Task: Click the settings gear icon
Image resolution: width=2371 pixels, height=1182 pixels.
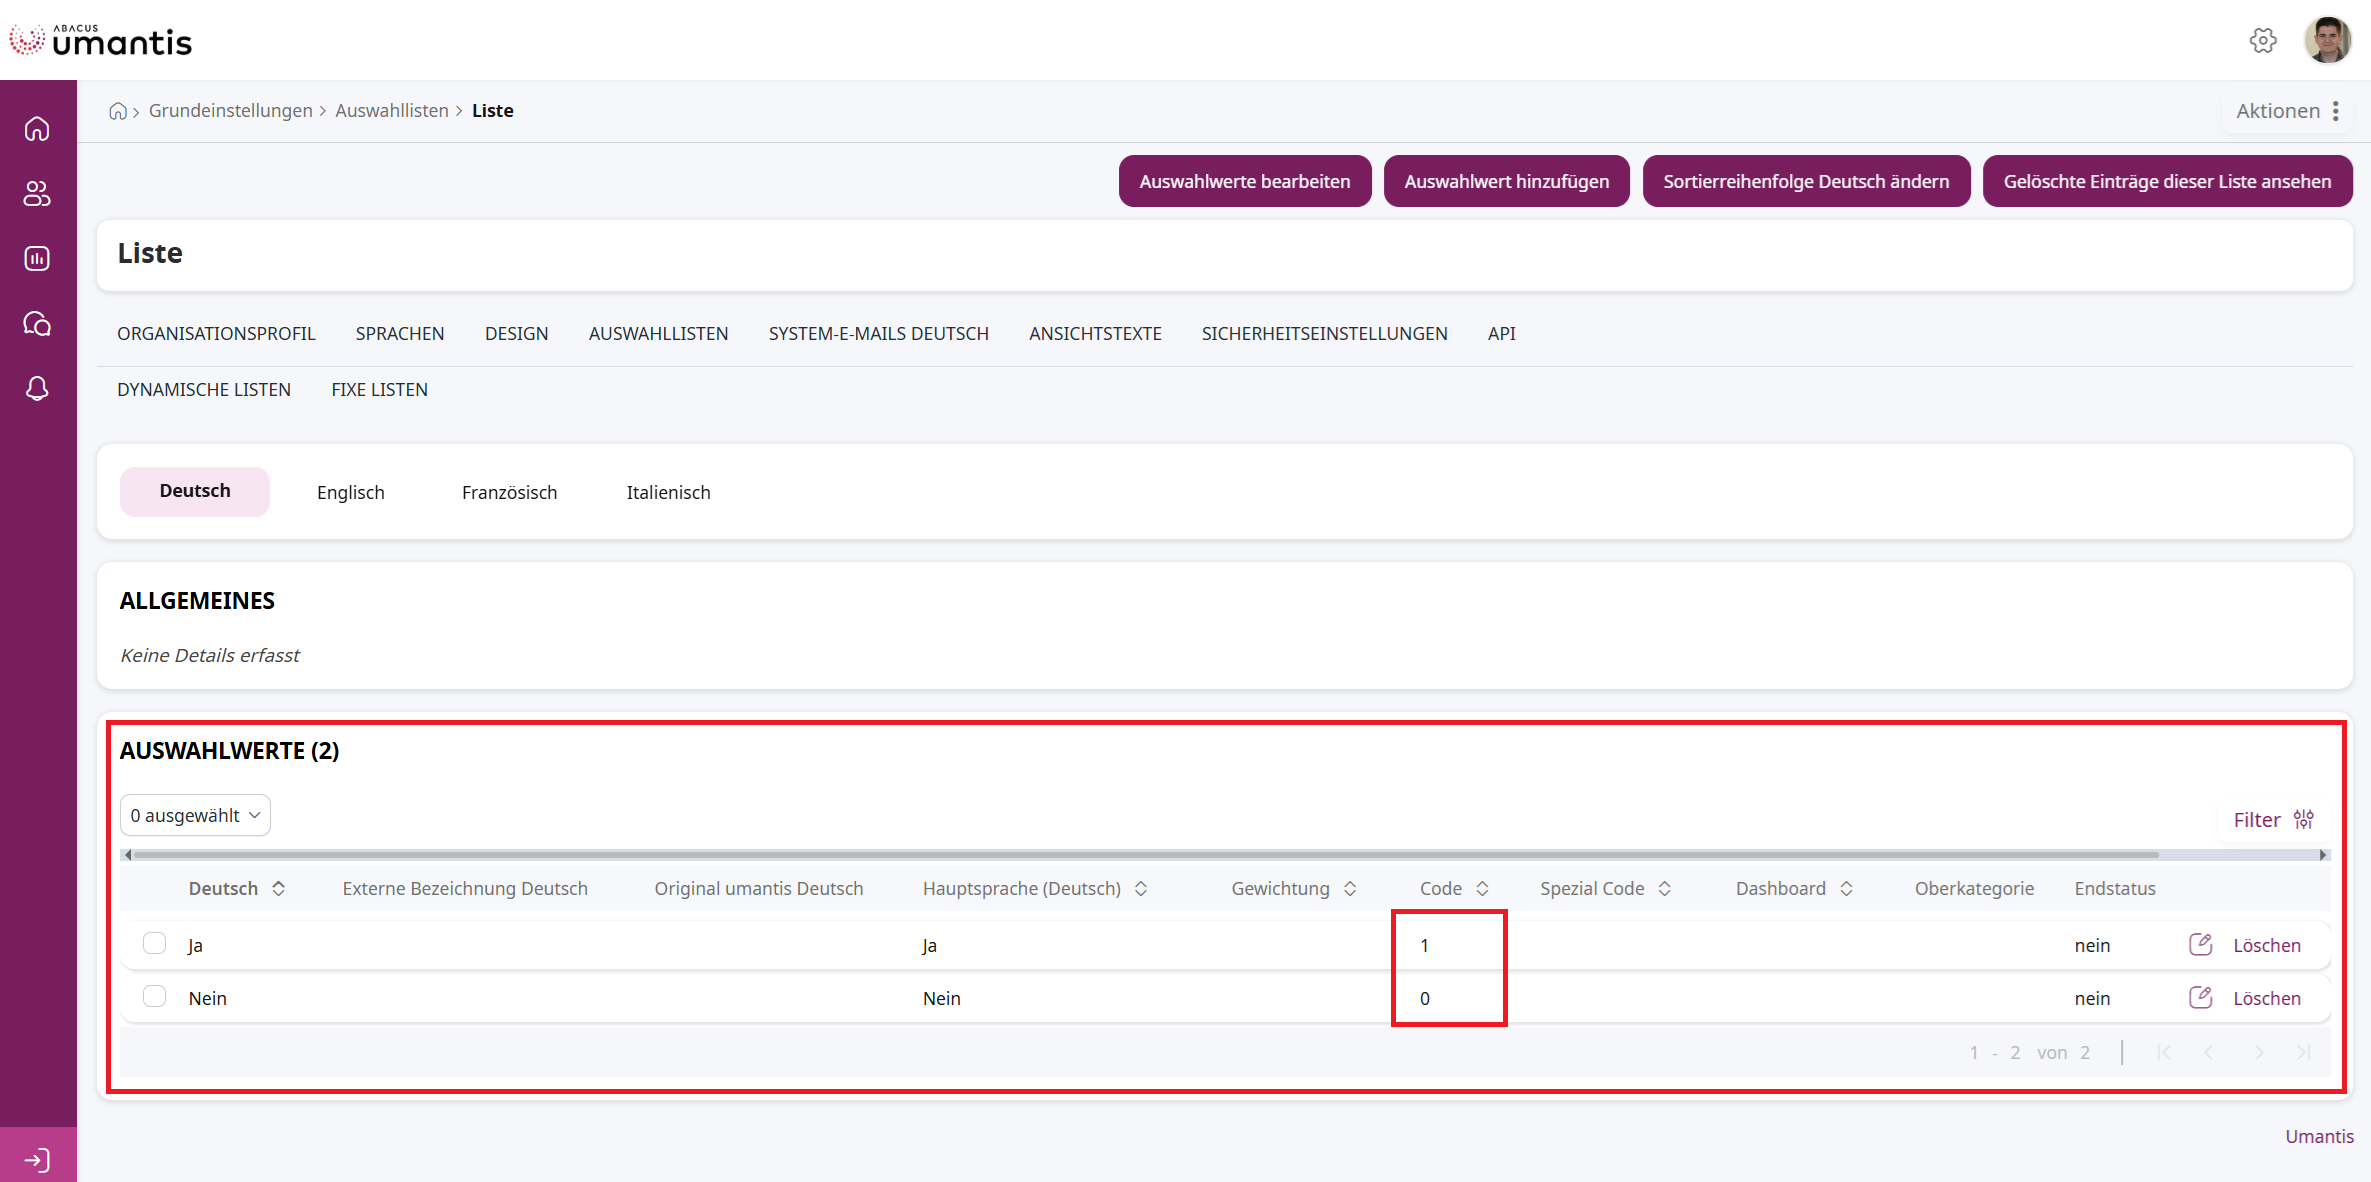Action: tap(2263, 41)
